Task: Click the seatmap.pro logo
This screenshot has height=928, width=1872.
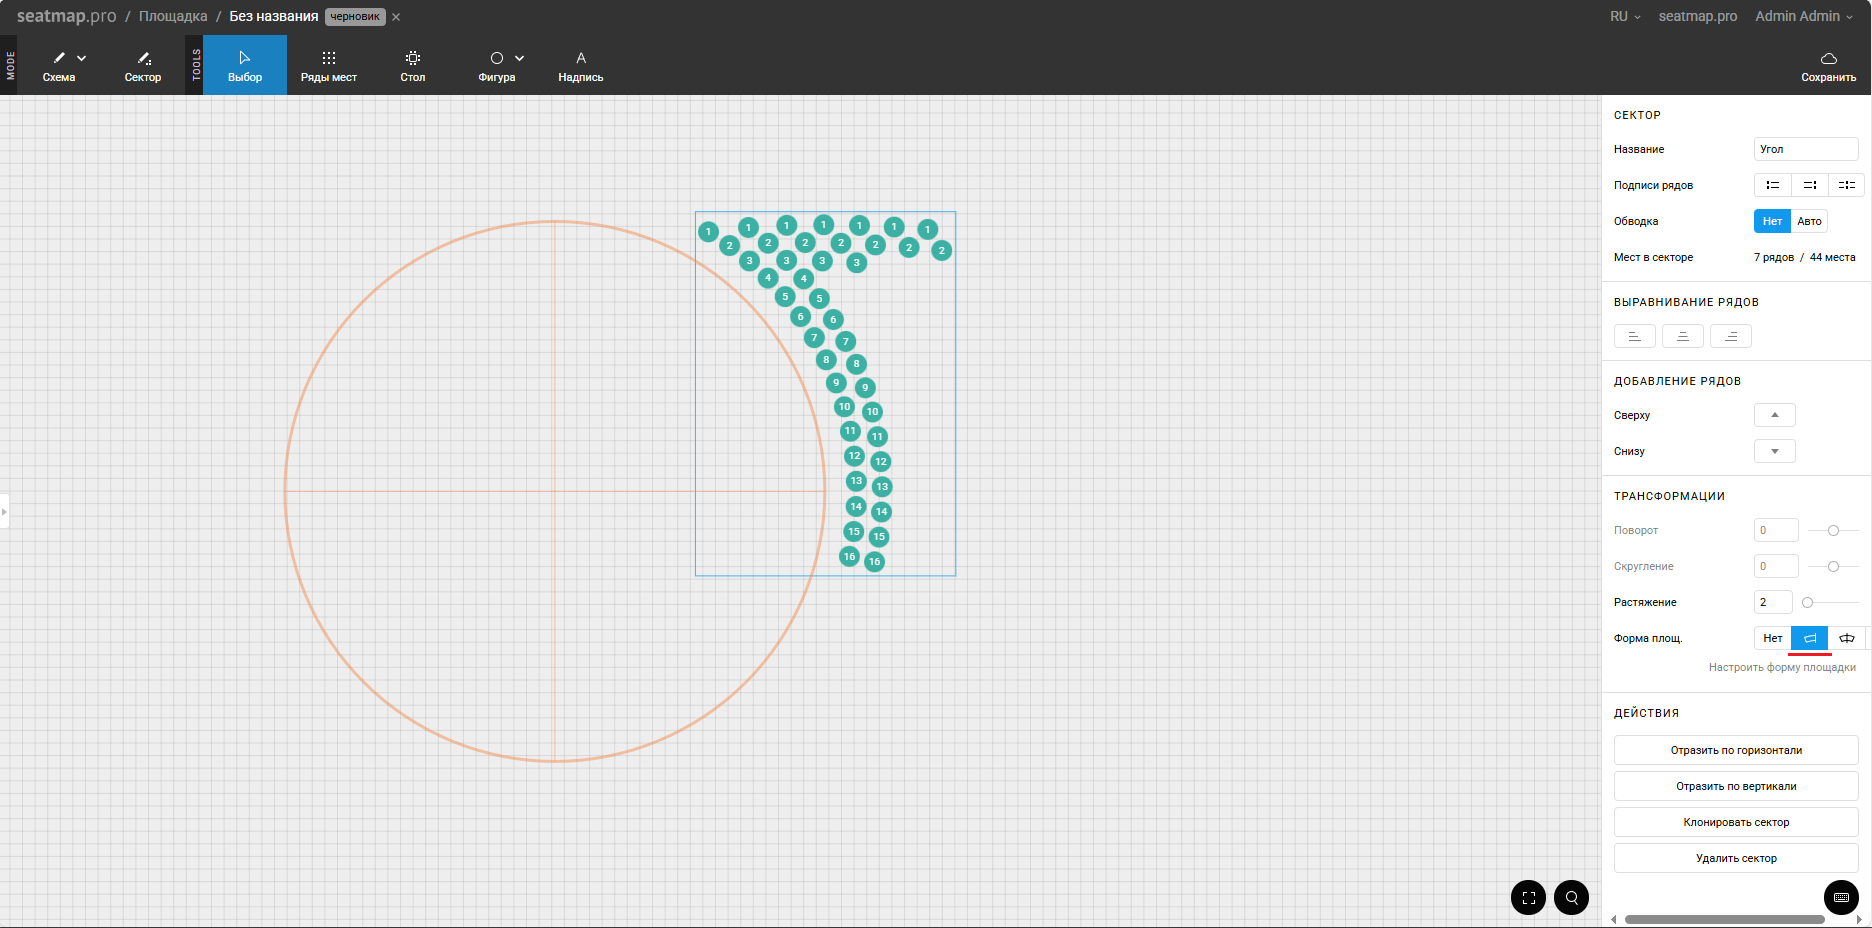Action: (x=66, y=16)
